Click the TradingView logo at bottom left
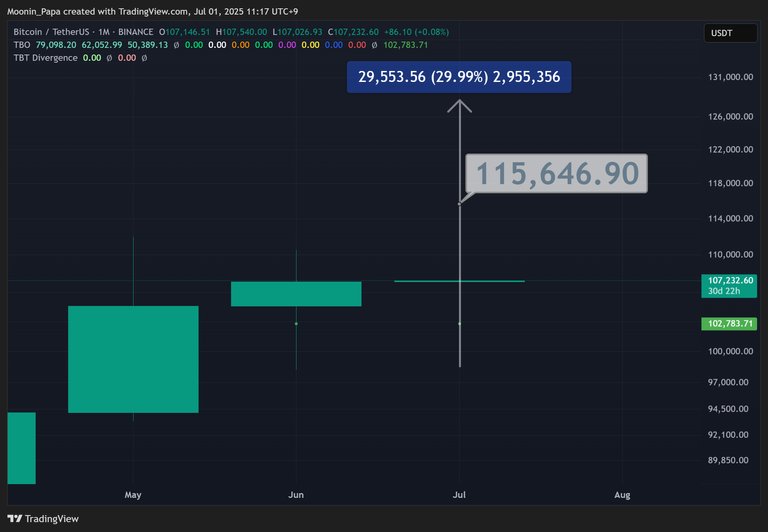The width and height of the screenshot is (768, 532). 43,519
